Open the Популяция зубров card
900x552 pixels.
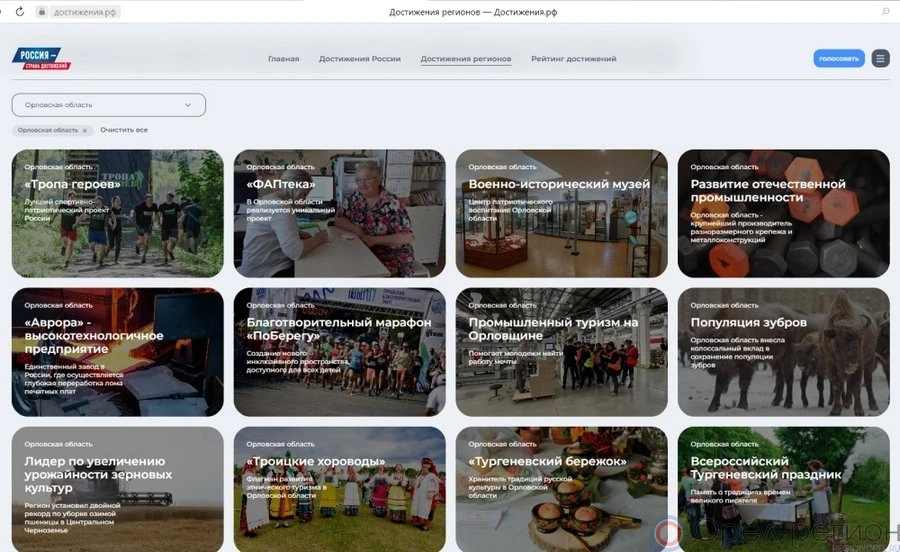tap(783, 352)
